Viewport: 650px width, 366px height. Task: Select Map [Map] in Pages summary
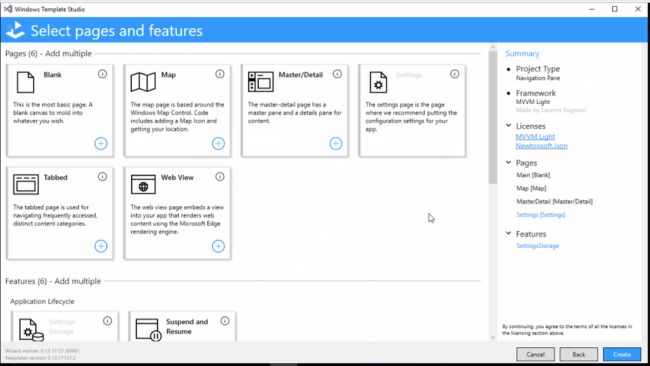click(531, 188)
